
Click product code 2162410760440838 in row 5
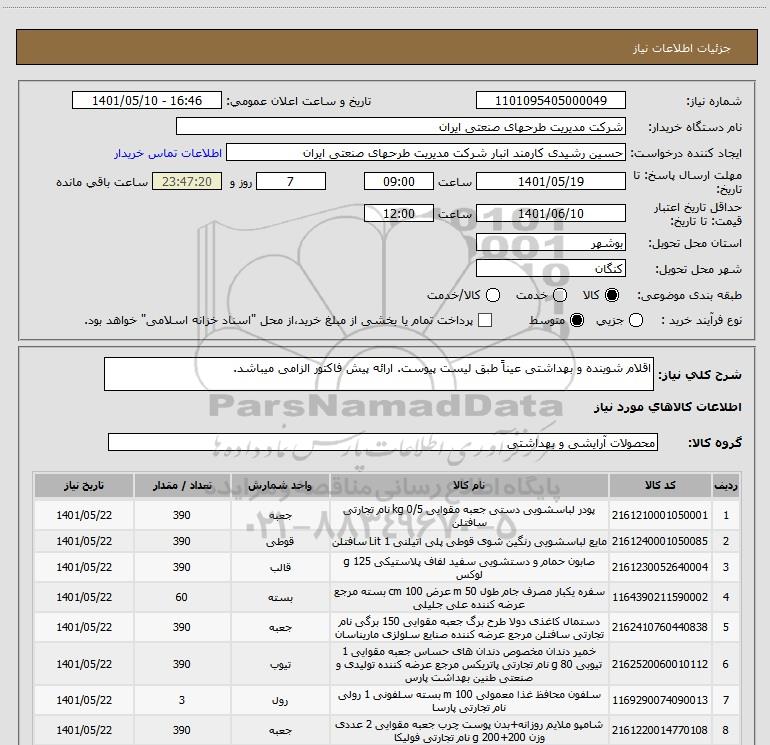tap(660, 627)
